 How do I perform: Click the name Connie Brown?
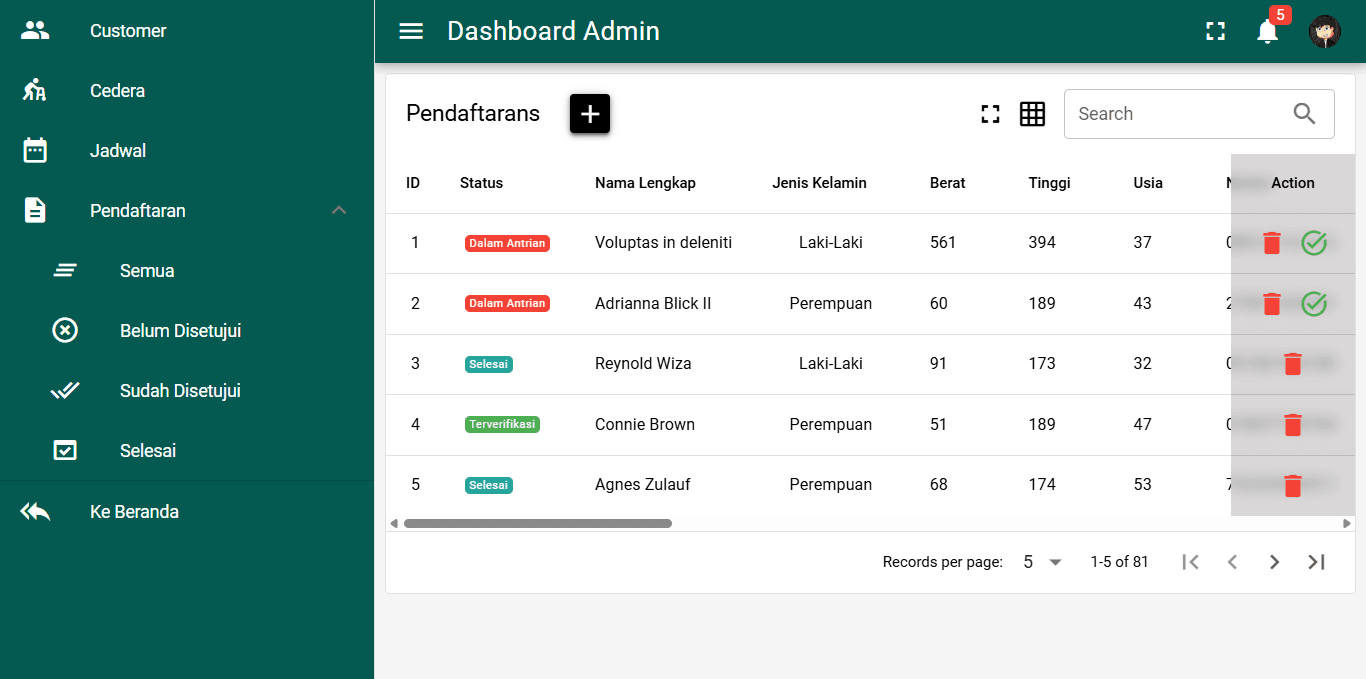645,425
